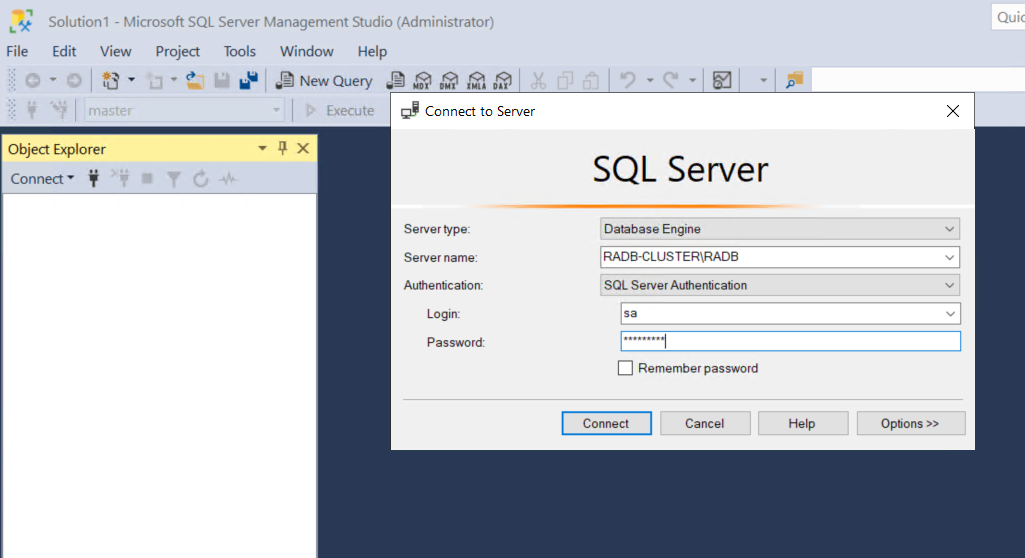Click the Cut scissors icon
The height and width of the screenshot is (558, 1025).
(538, 80)
